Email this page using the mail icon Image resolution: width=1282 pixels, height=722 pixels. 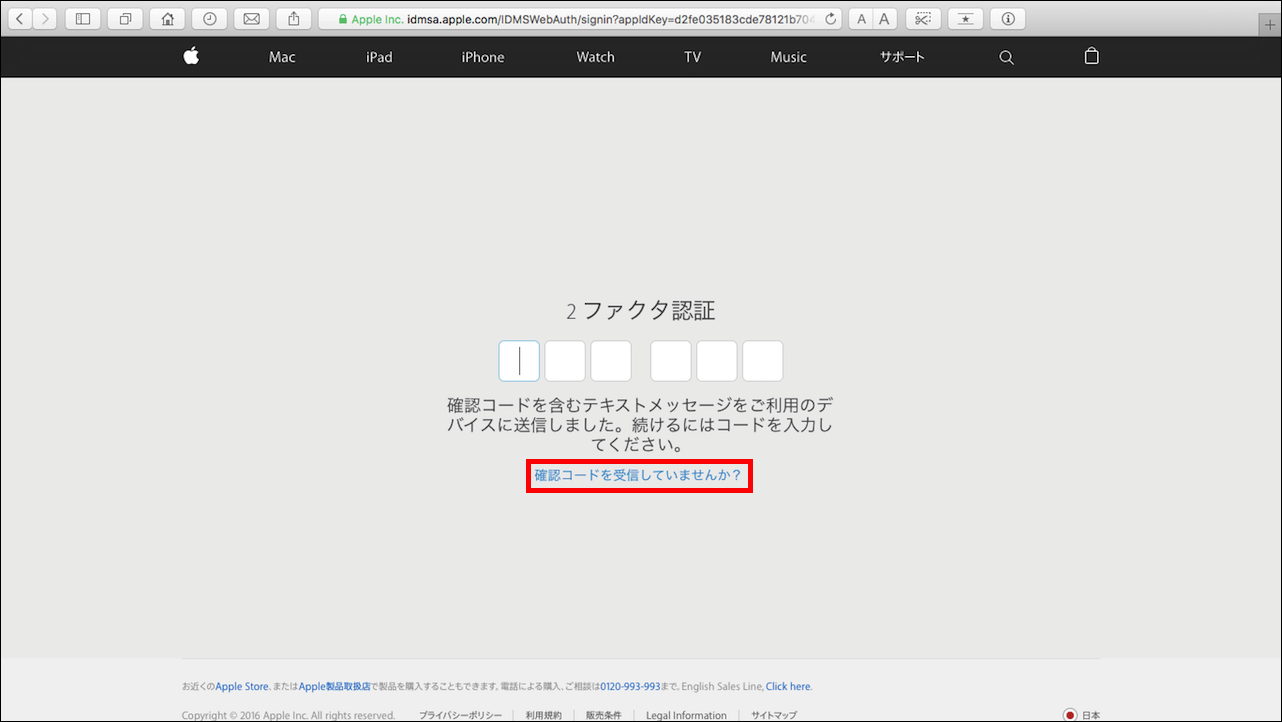click(x=251, y=17)
